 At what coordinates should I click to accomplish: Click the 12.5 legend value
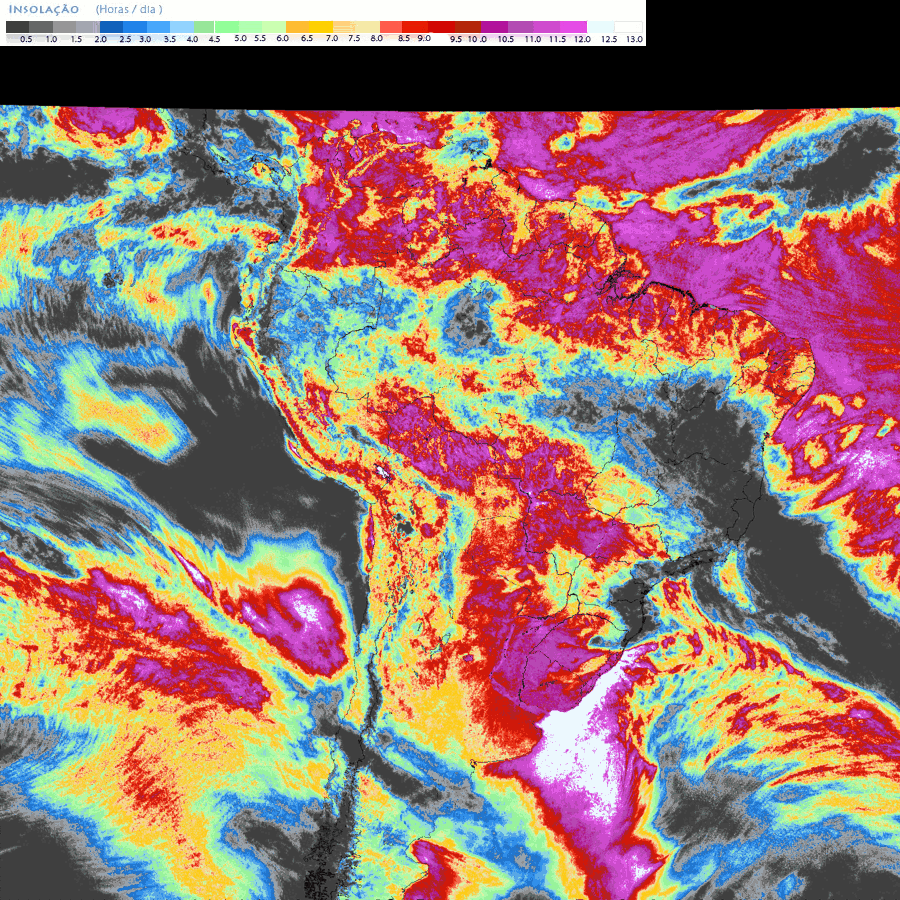pyautogui.click(x=609, y=39)
